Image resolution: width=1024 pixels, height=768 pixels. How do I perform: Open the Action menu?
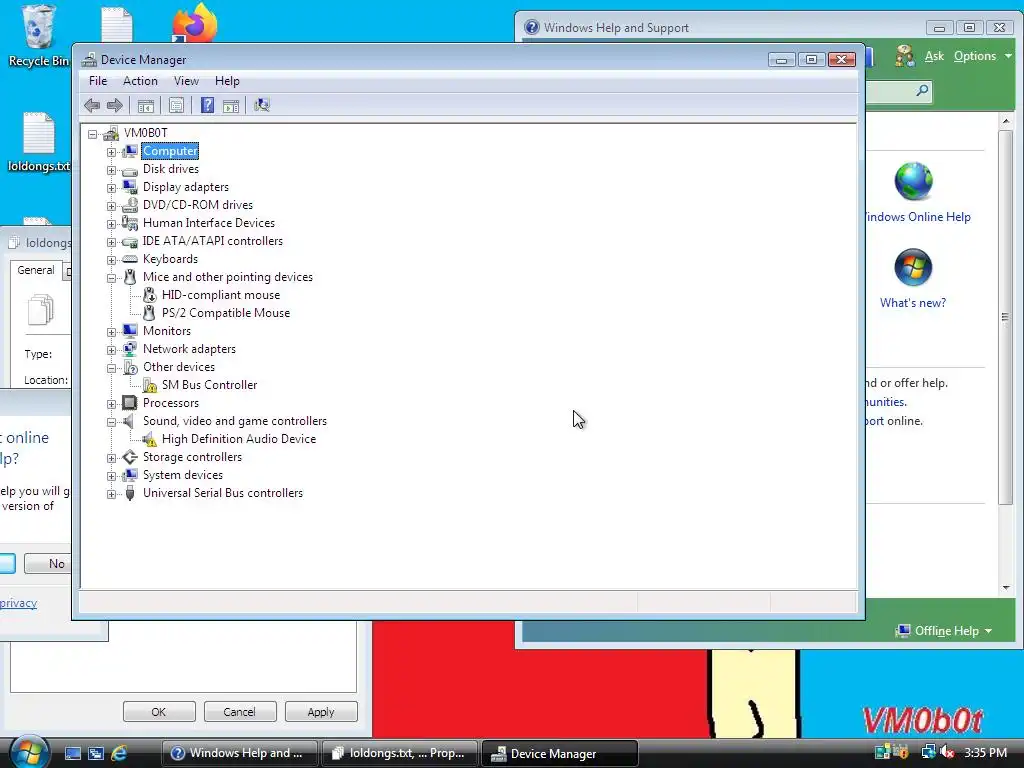[x=140, y=81]
